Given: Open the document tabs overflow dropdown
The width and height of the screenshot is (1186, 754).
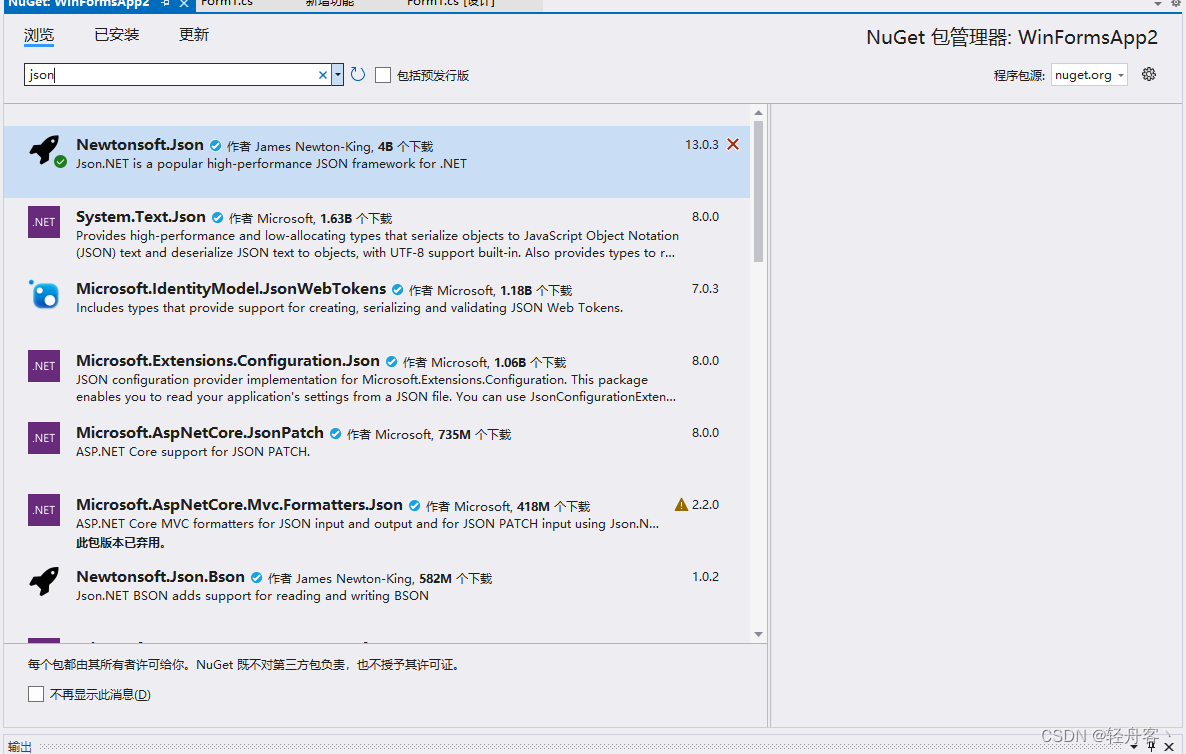Looking at the screenshot, I should (1158, 4).
